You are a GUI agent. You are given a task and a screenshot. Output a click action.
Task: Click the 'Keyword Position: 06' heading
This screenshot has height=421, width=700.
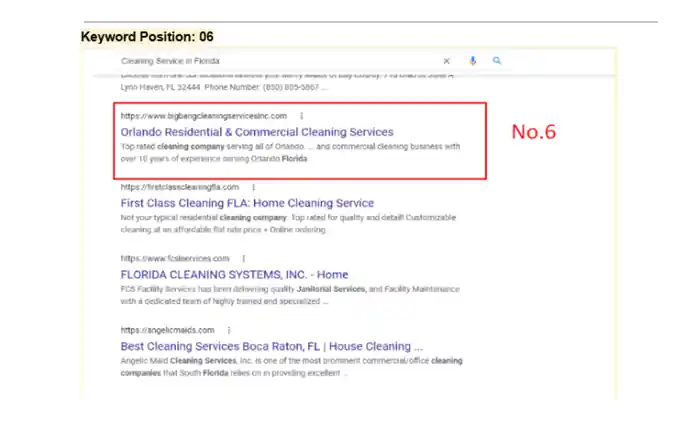[x=147, y=37]
